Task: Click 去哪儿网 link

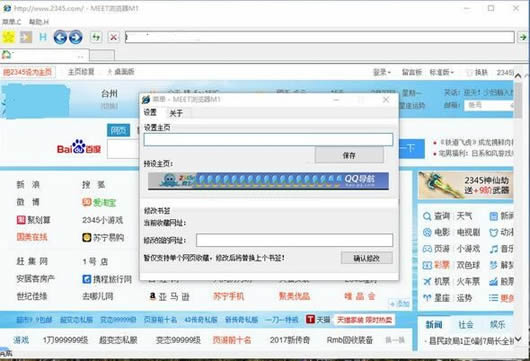Action: (x=98, y=296)
